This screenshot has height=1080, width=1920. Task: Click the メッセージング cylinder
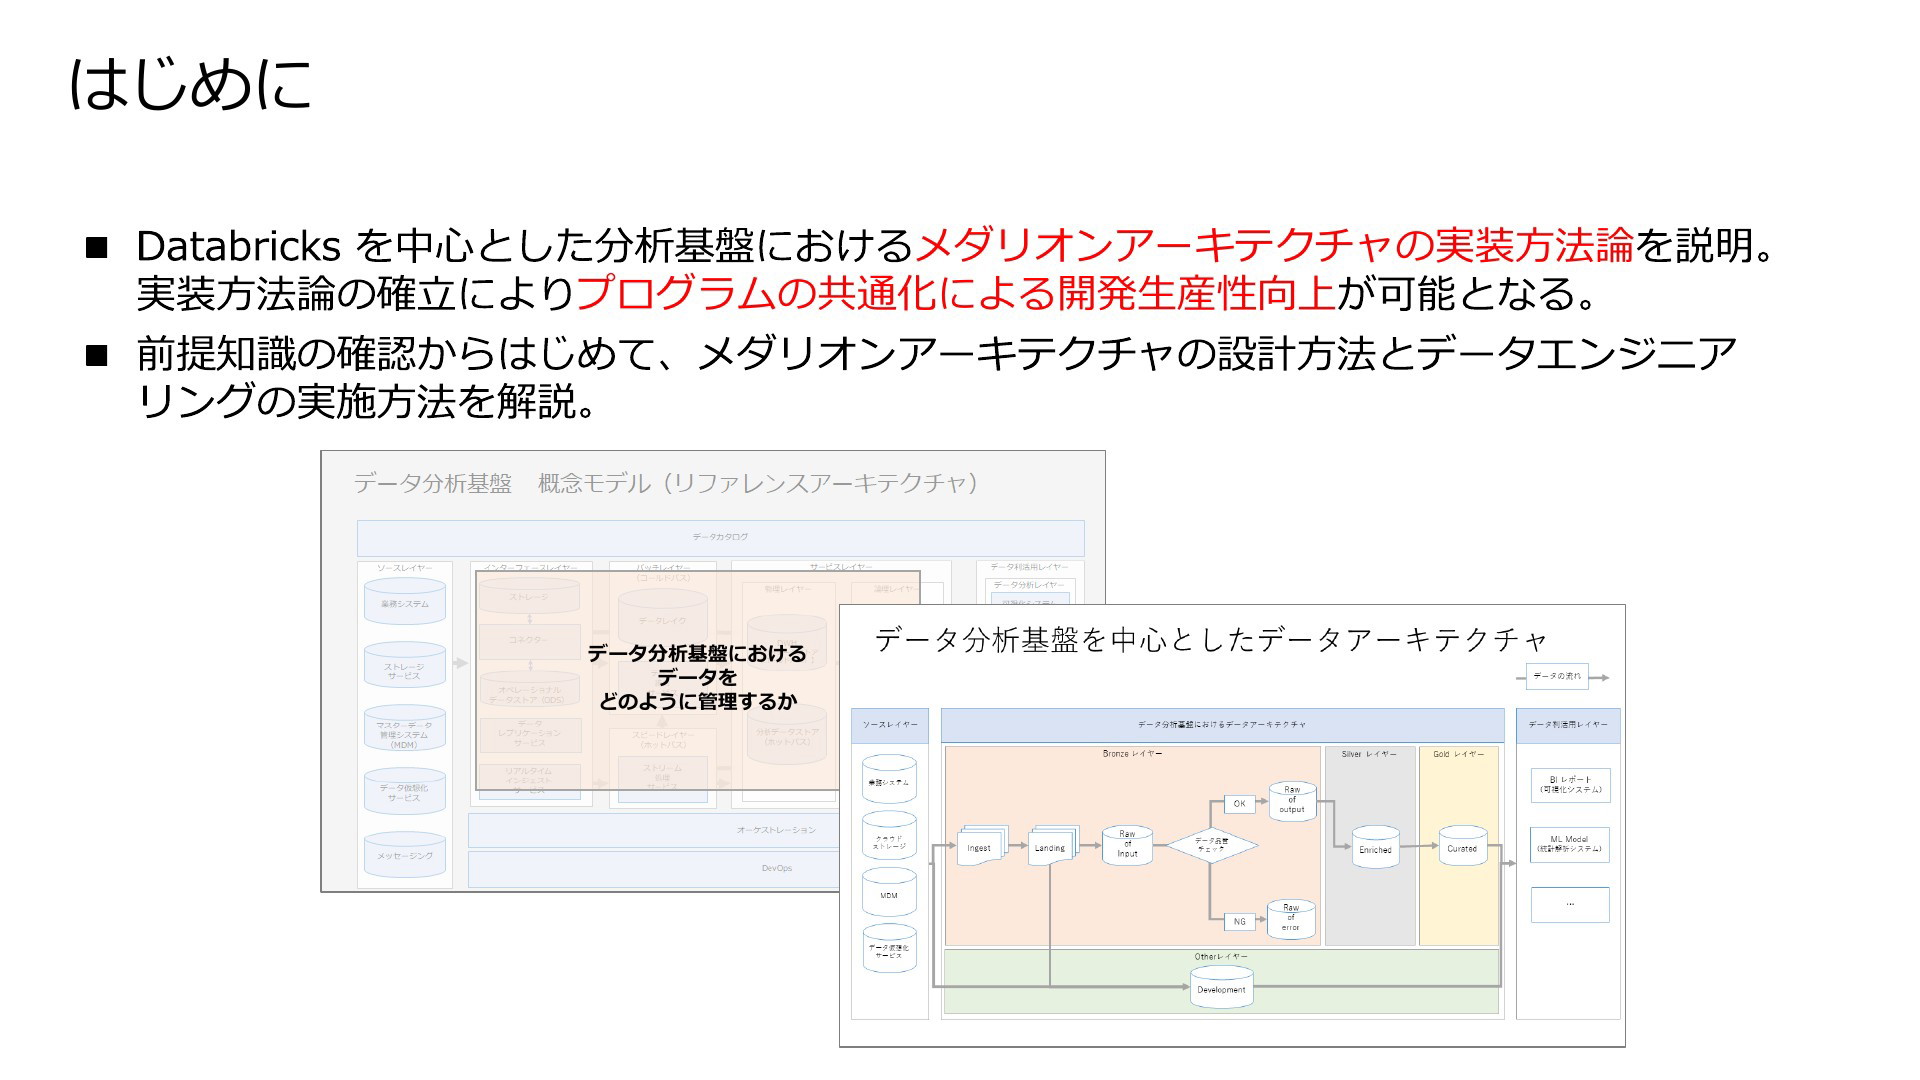pyautogui.click(x=405, y=856)
